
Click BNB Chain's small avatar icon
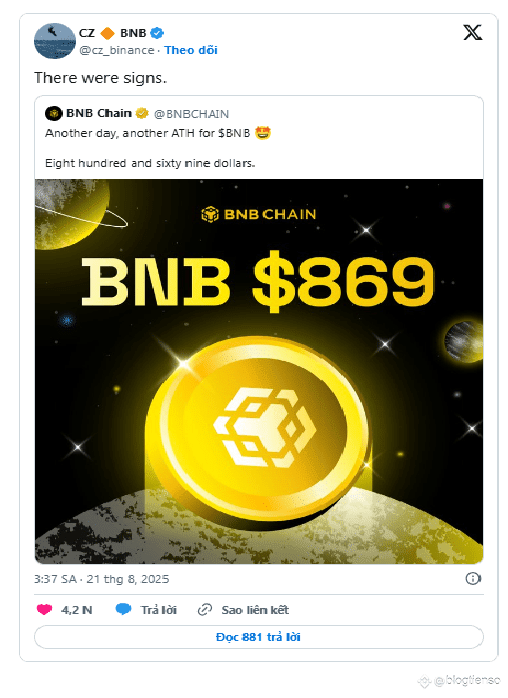pyautogui.click(x=53, y=114)
